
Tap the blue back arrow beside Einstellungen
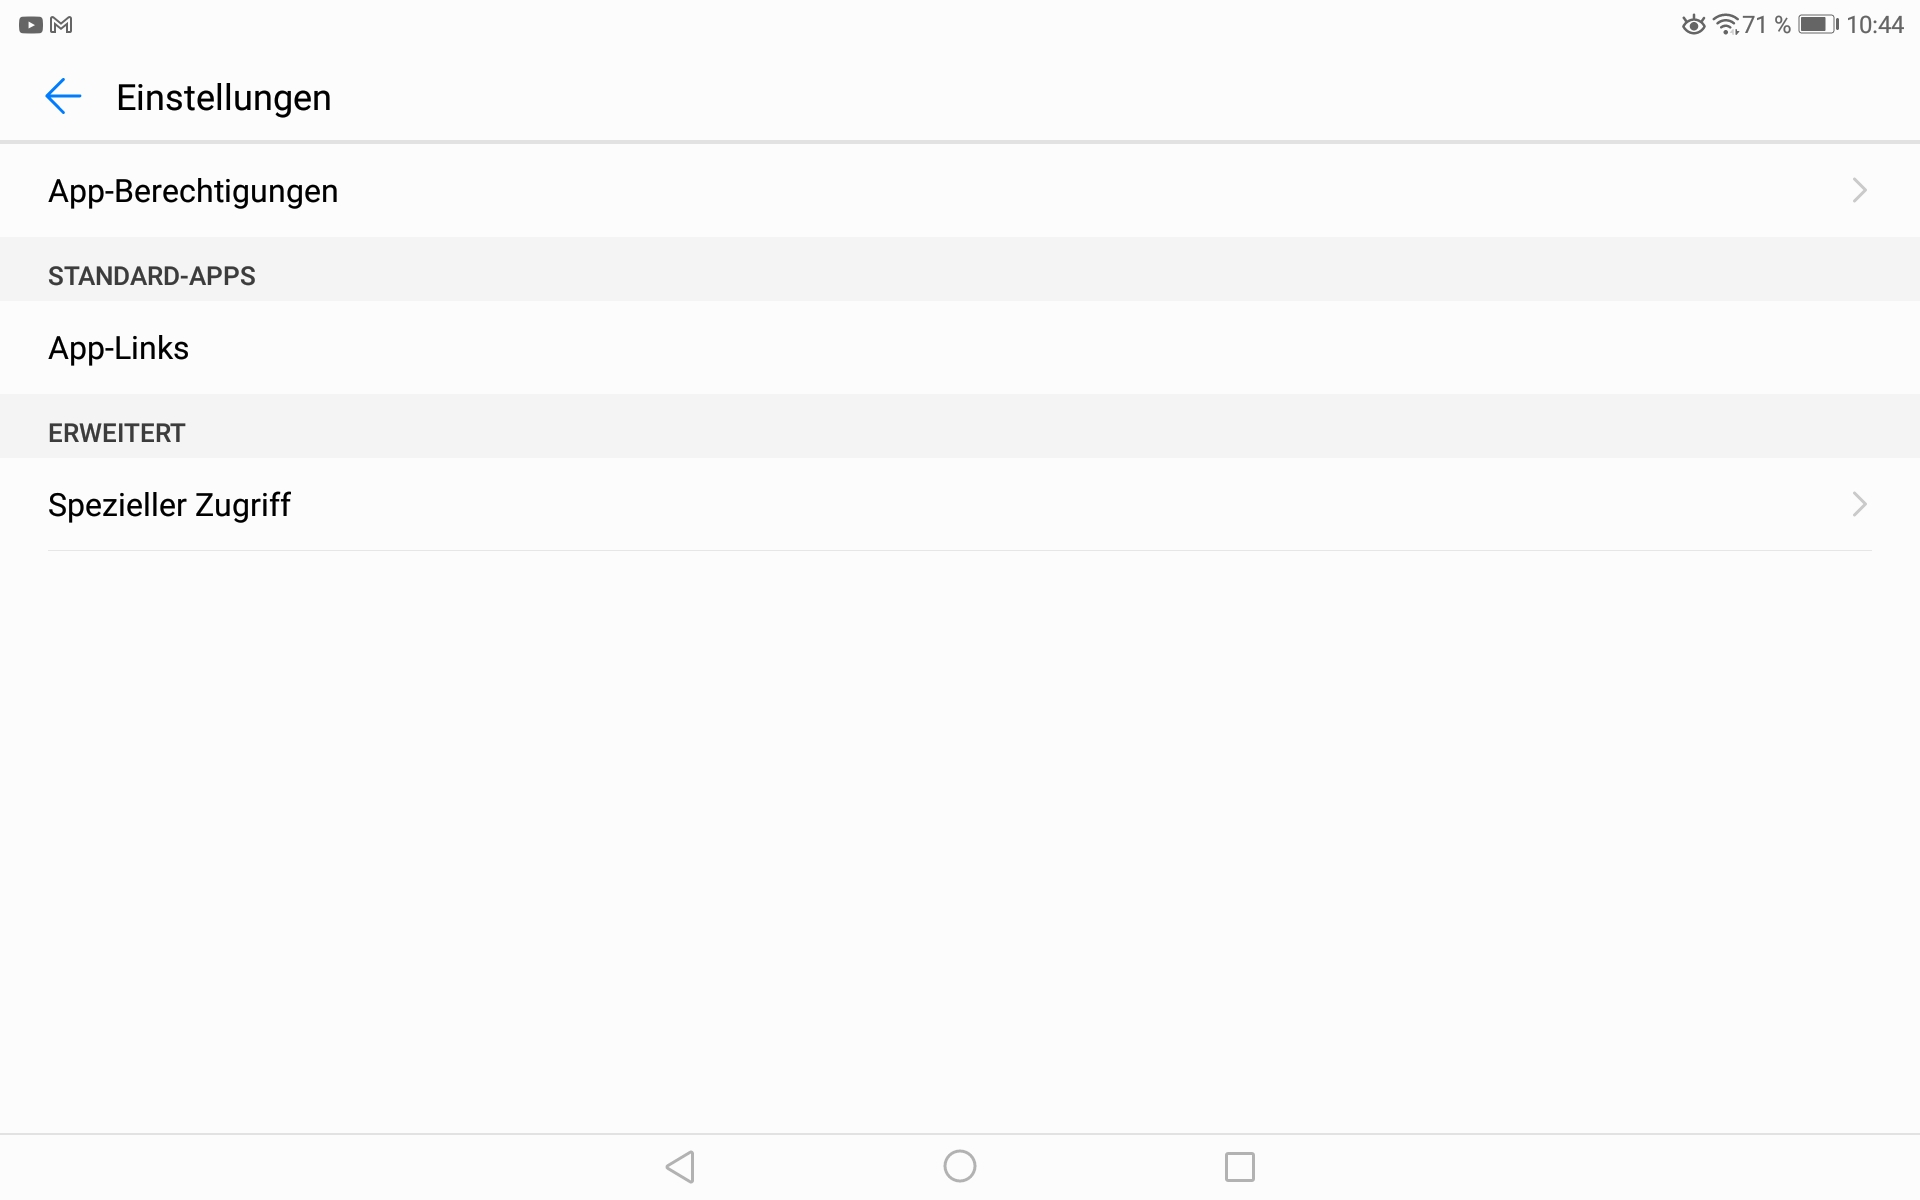click(x=63, y=97)
